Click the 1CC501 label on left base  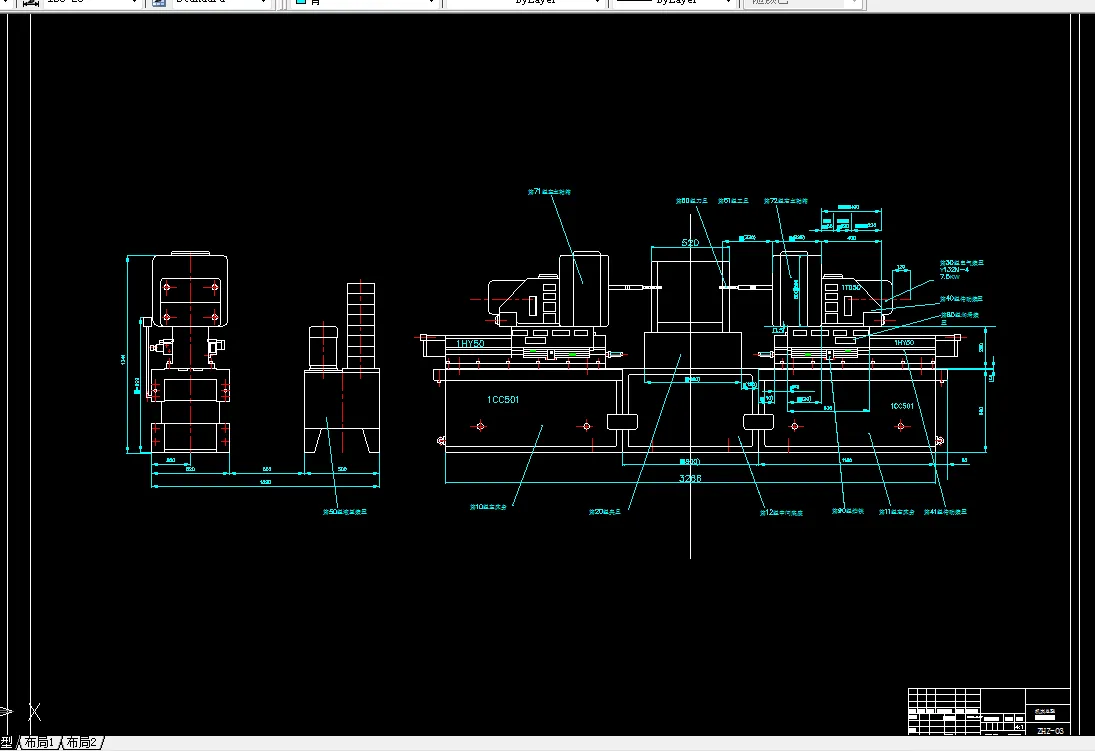click(503, 400)
